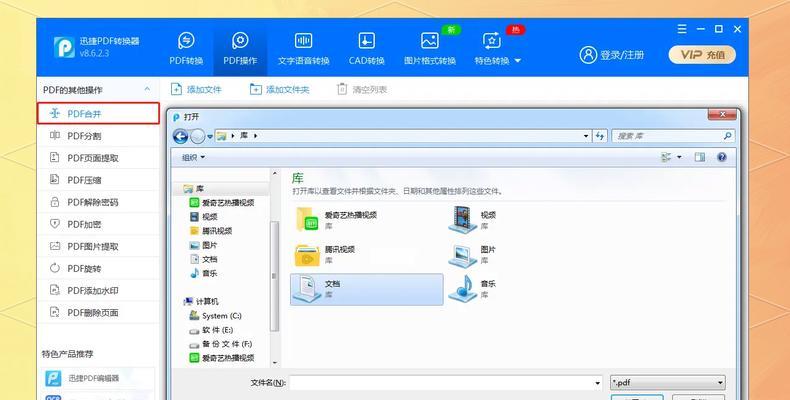The image size is (790, 400).
Task: Click the help question mark icon
Action: coord(721,158)
